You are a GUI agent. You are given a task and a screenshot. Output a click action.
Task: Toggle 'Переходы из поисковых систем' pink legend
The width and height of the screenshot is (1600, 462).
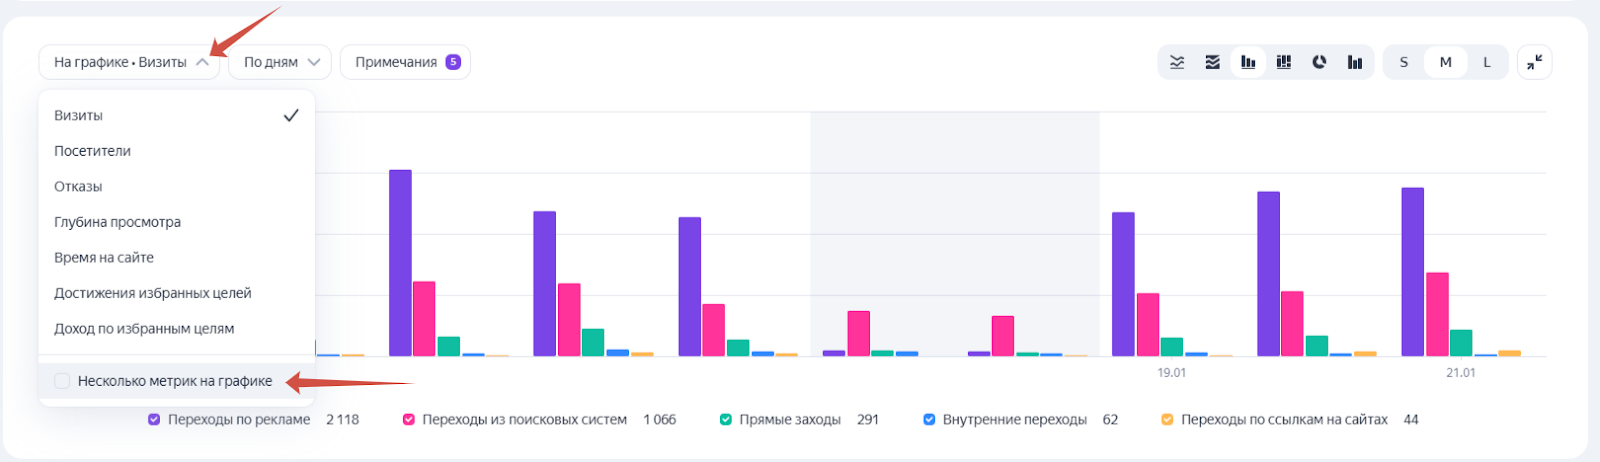409,420
